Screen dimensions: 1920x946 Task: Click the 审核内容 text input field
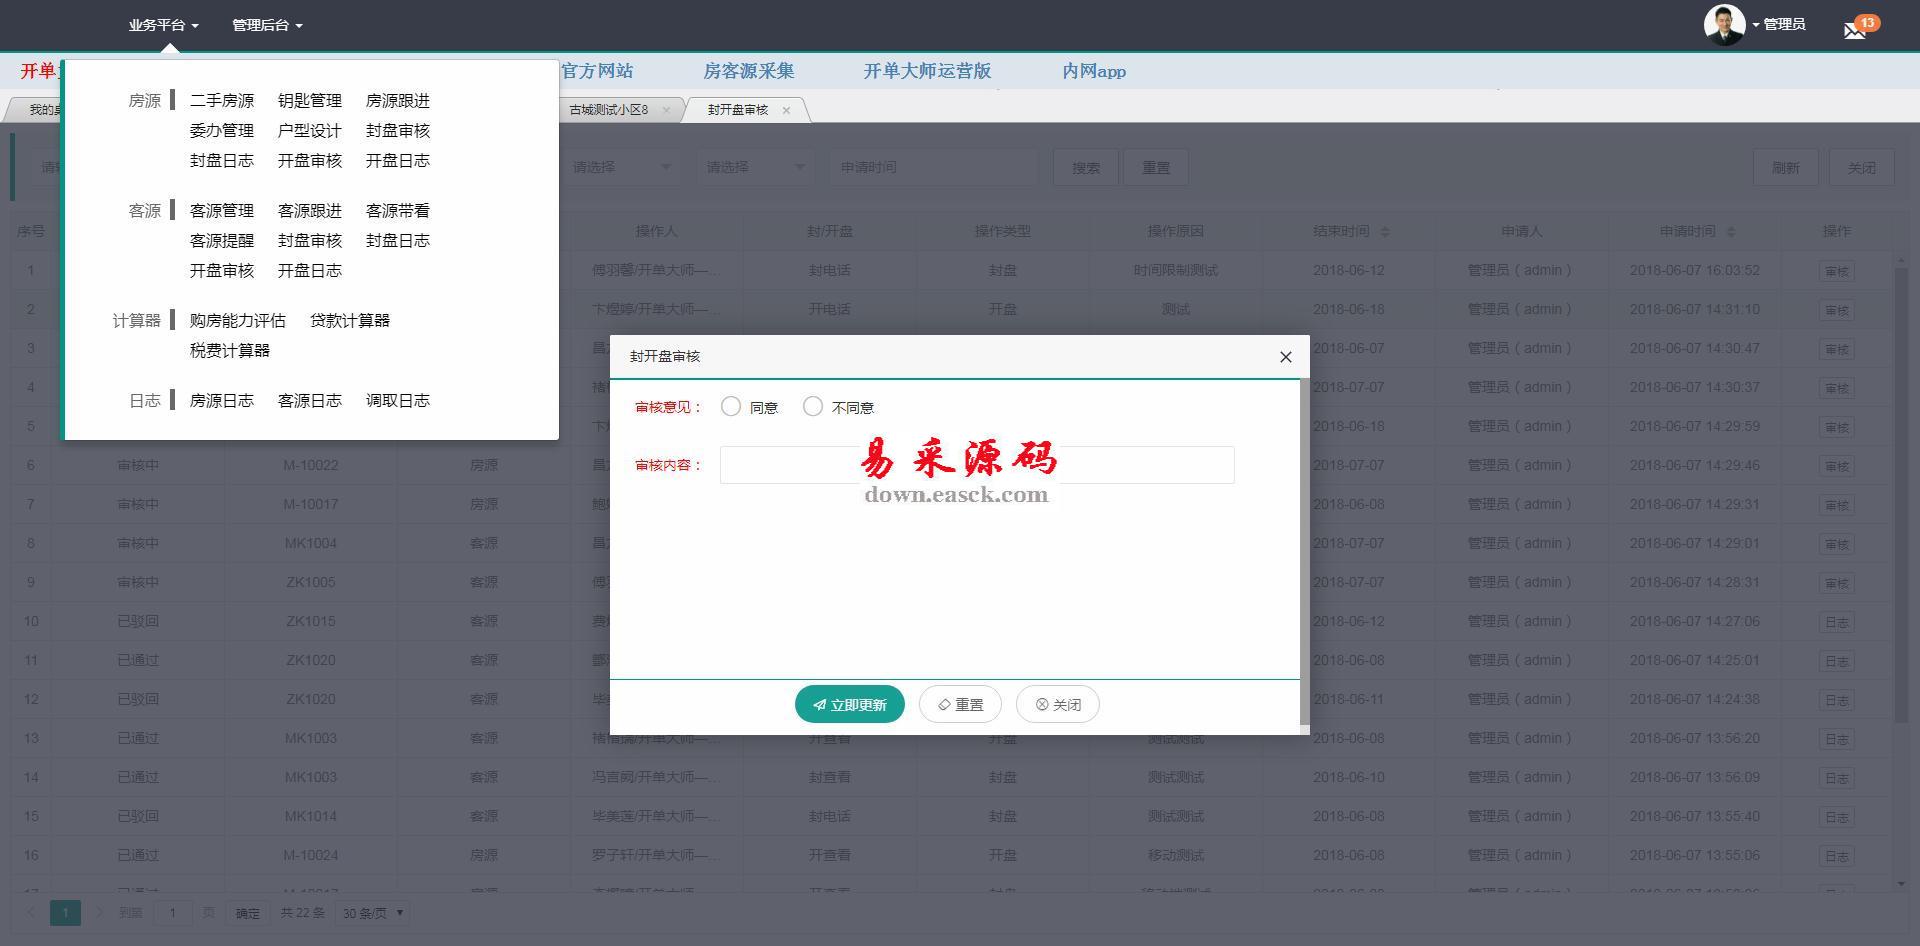(x=977, y=465)
